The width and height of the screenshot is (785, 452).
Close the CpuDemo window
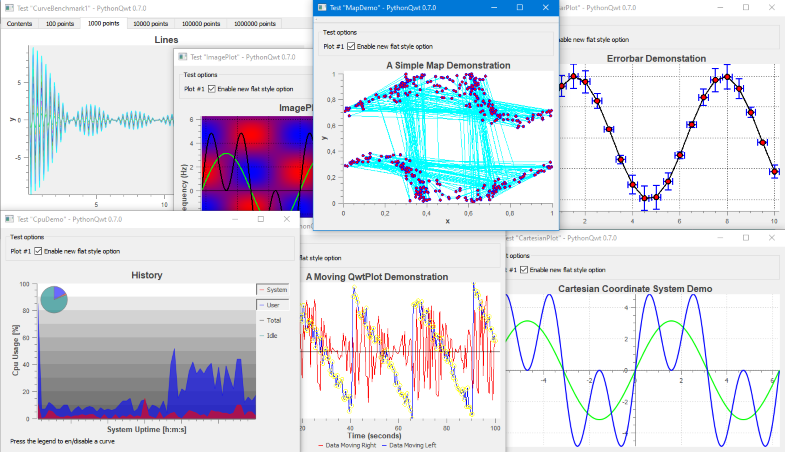(x=286, y=218)
